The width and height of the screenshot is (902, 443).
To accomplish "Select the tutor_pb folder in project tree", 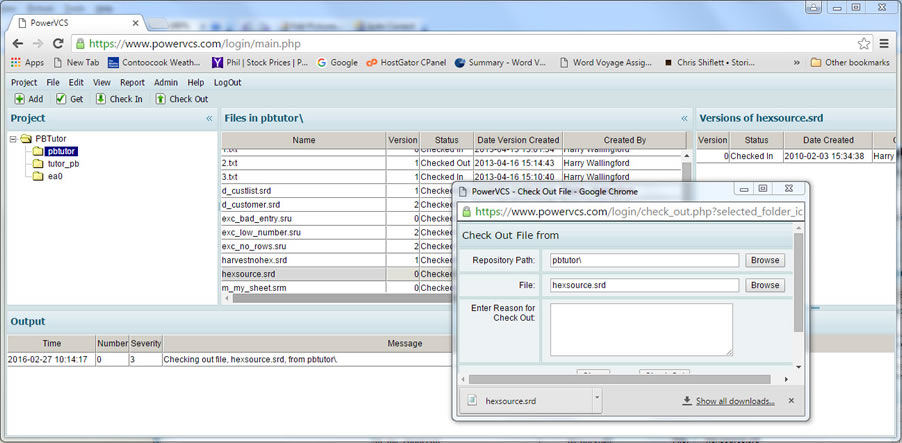I will pos(62,163).
